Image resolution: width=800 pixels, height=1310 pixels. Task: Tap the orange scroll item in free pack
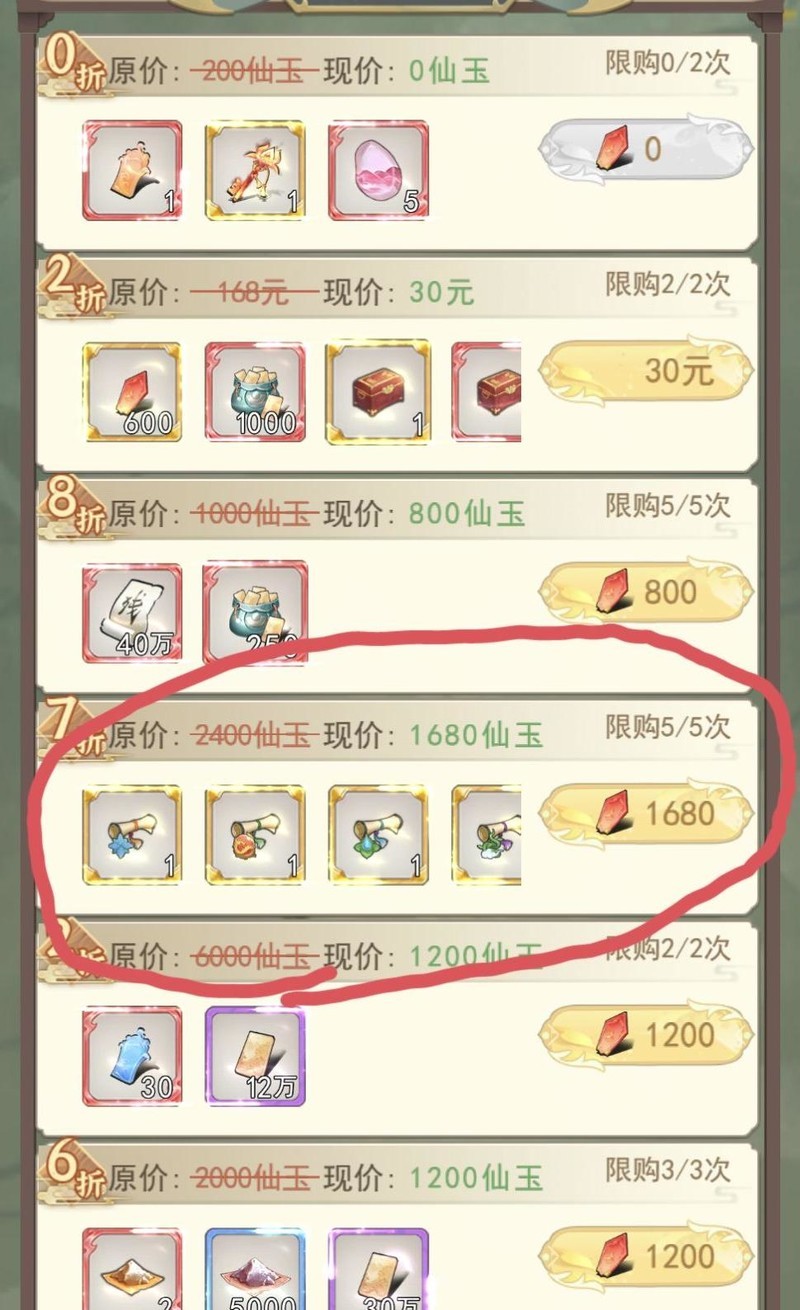(132, 170)
